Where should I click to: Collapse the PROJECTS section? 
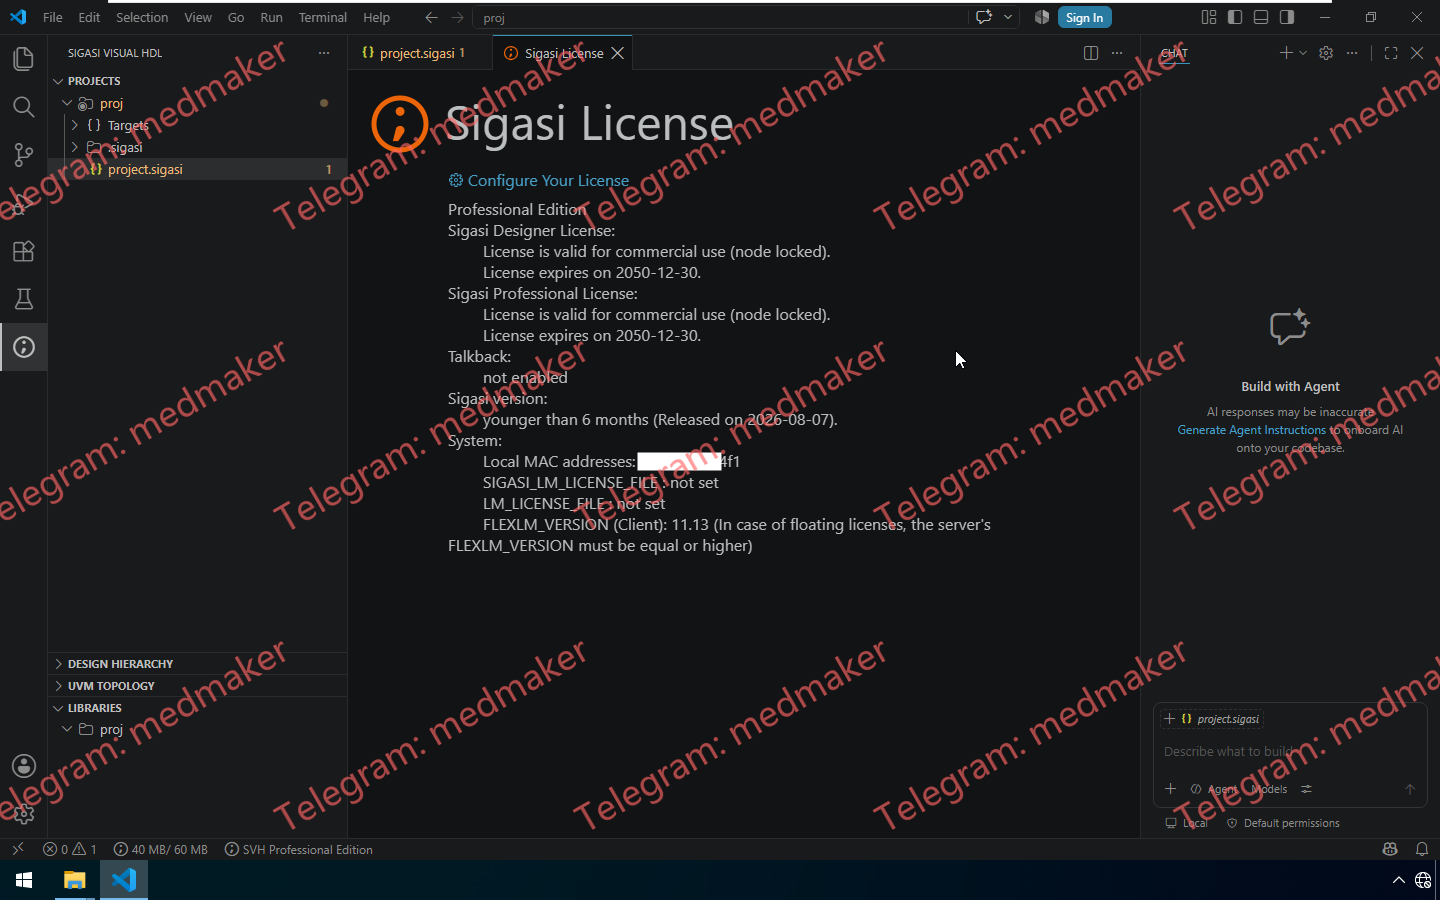tap(58, 81)
